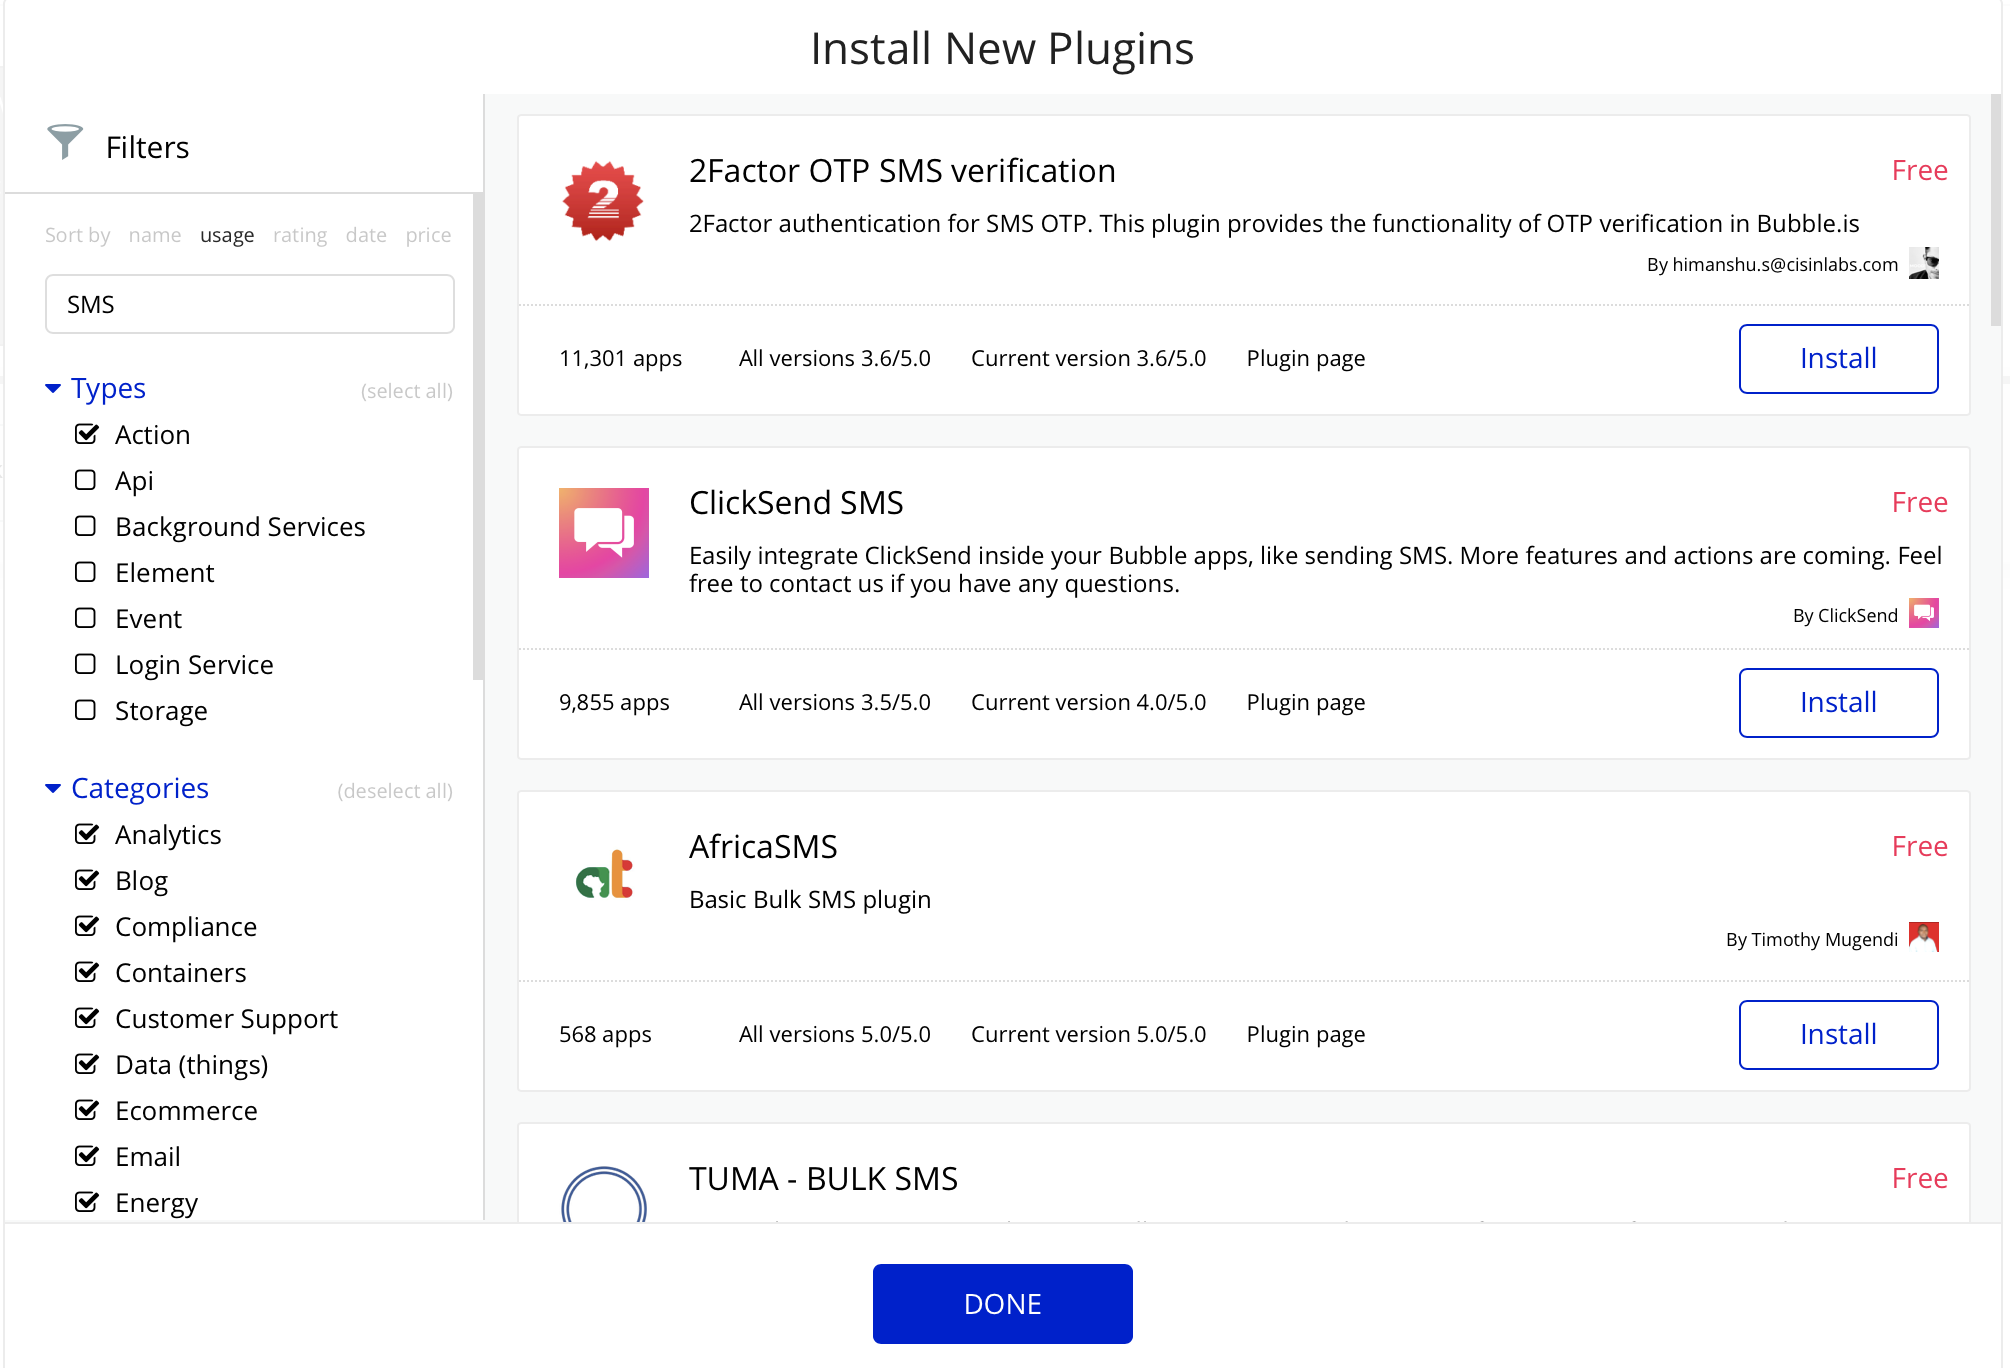Check the Action type checkbox
Screen dimensions: 2010x1368
coord(87,434)
